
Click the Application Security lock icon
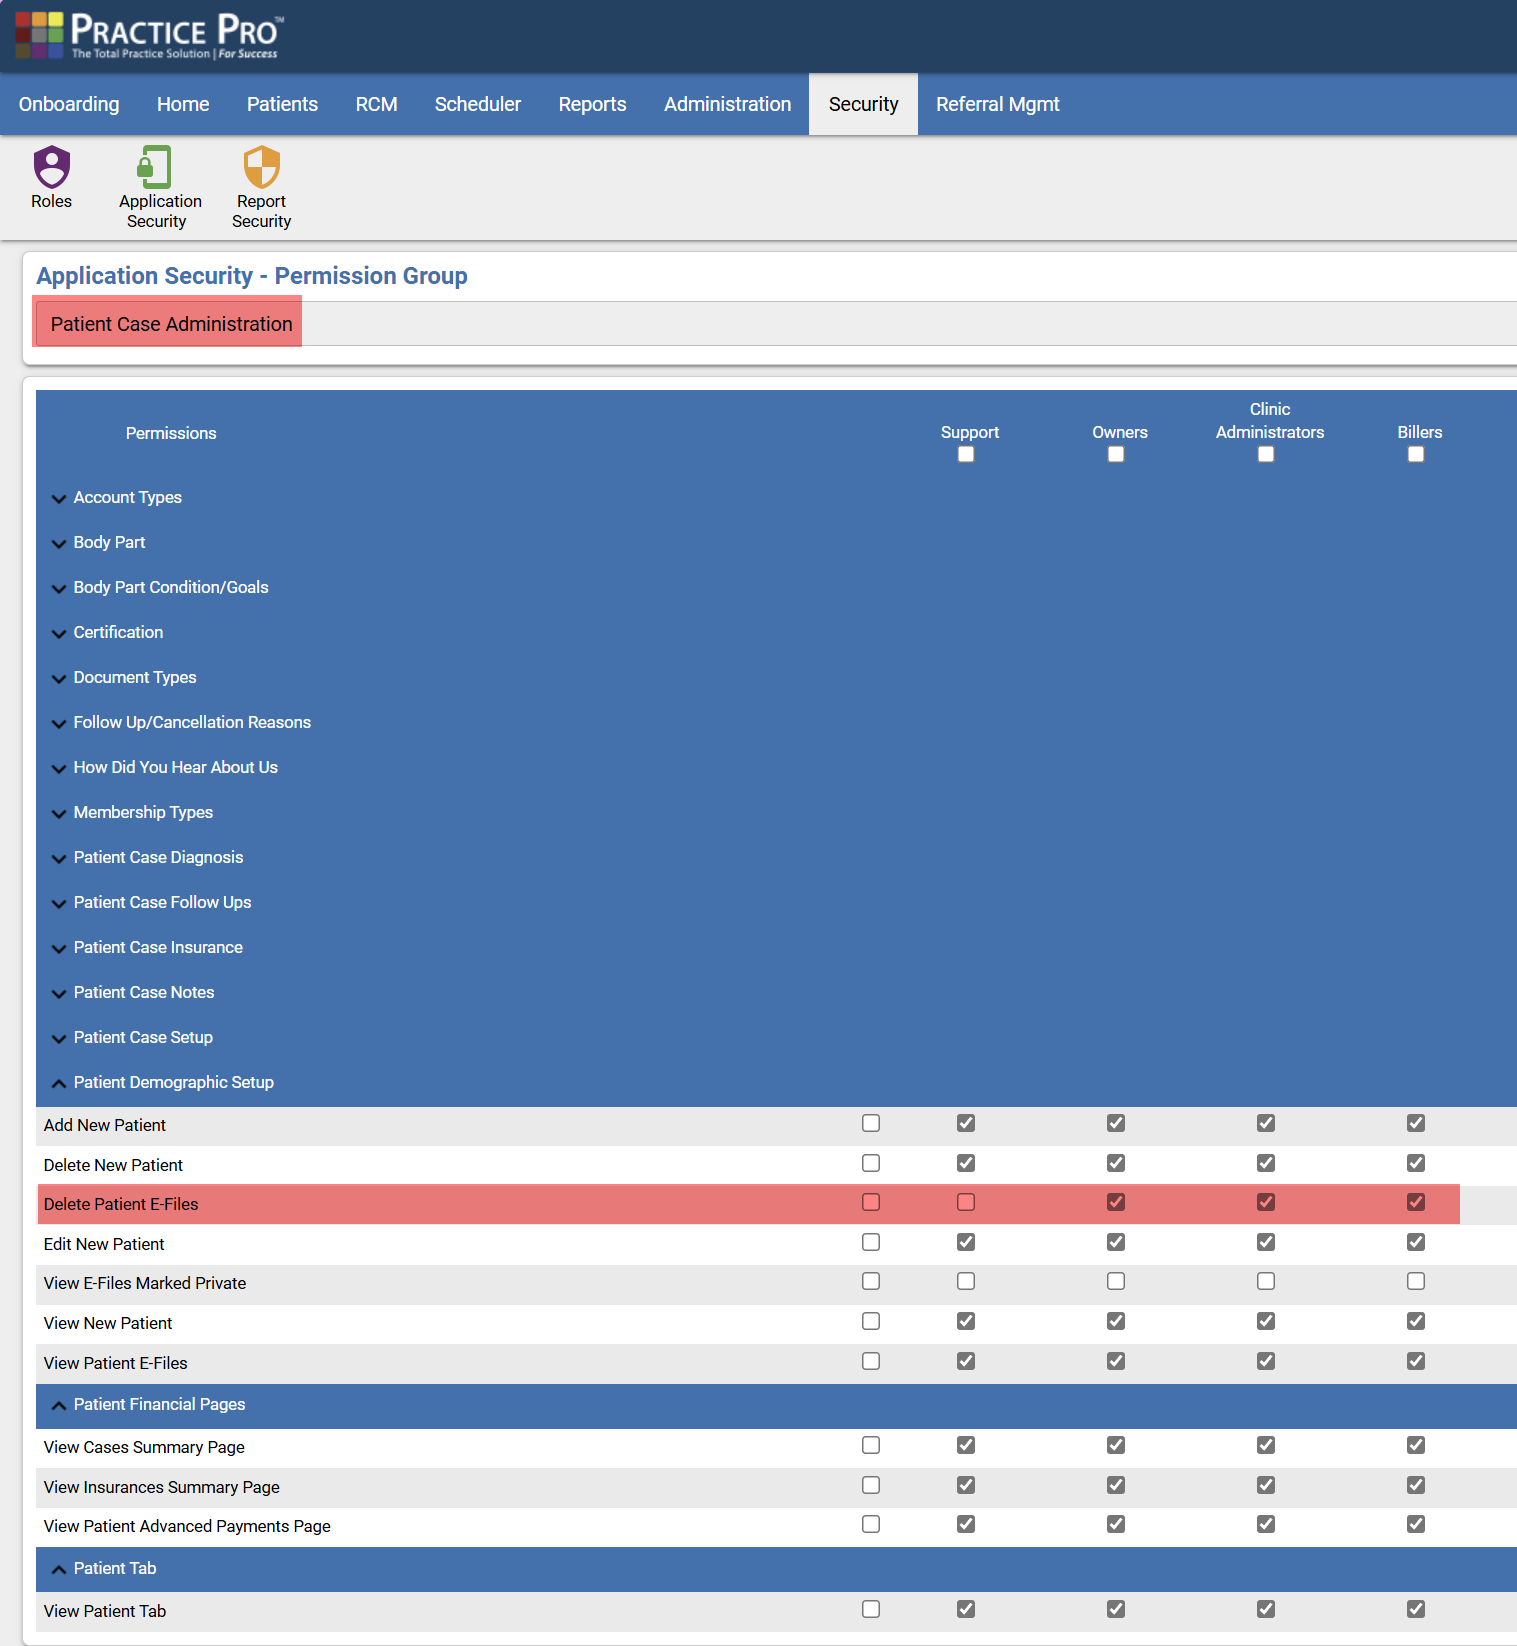[155, 167]
